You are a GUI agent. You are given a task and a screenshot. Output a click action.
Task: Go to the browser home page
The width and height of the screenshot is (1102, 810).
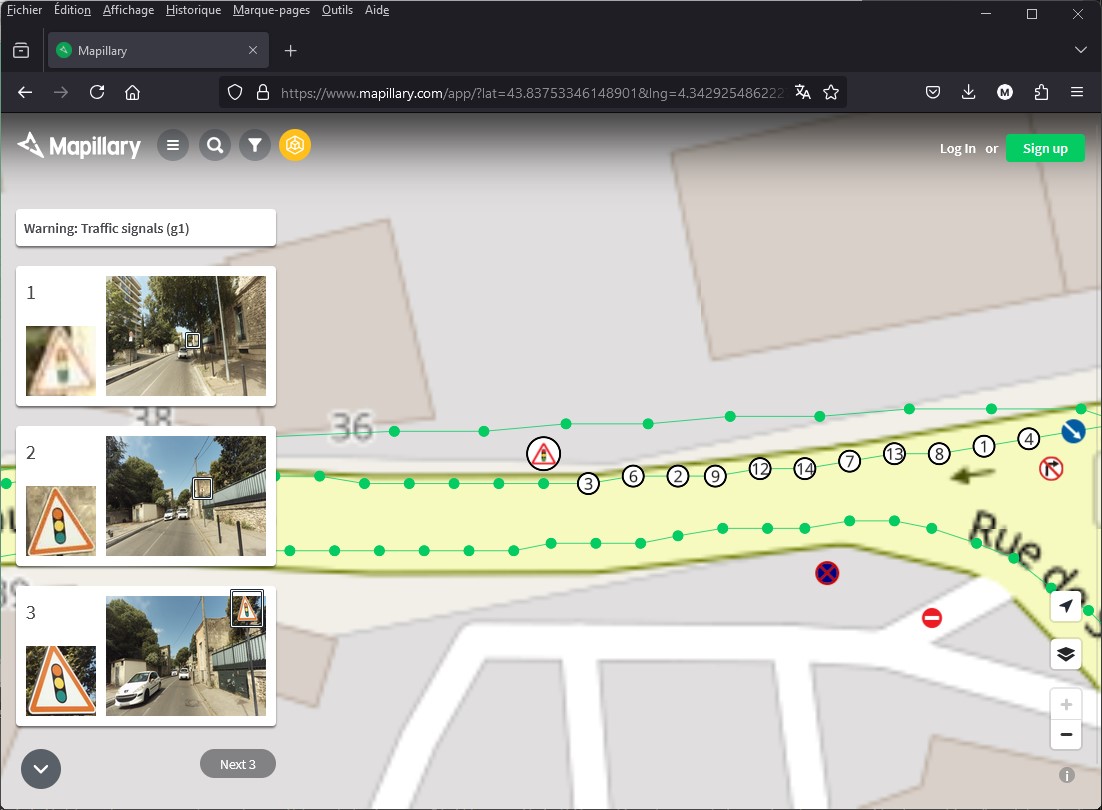point(132,92)
